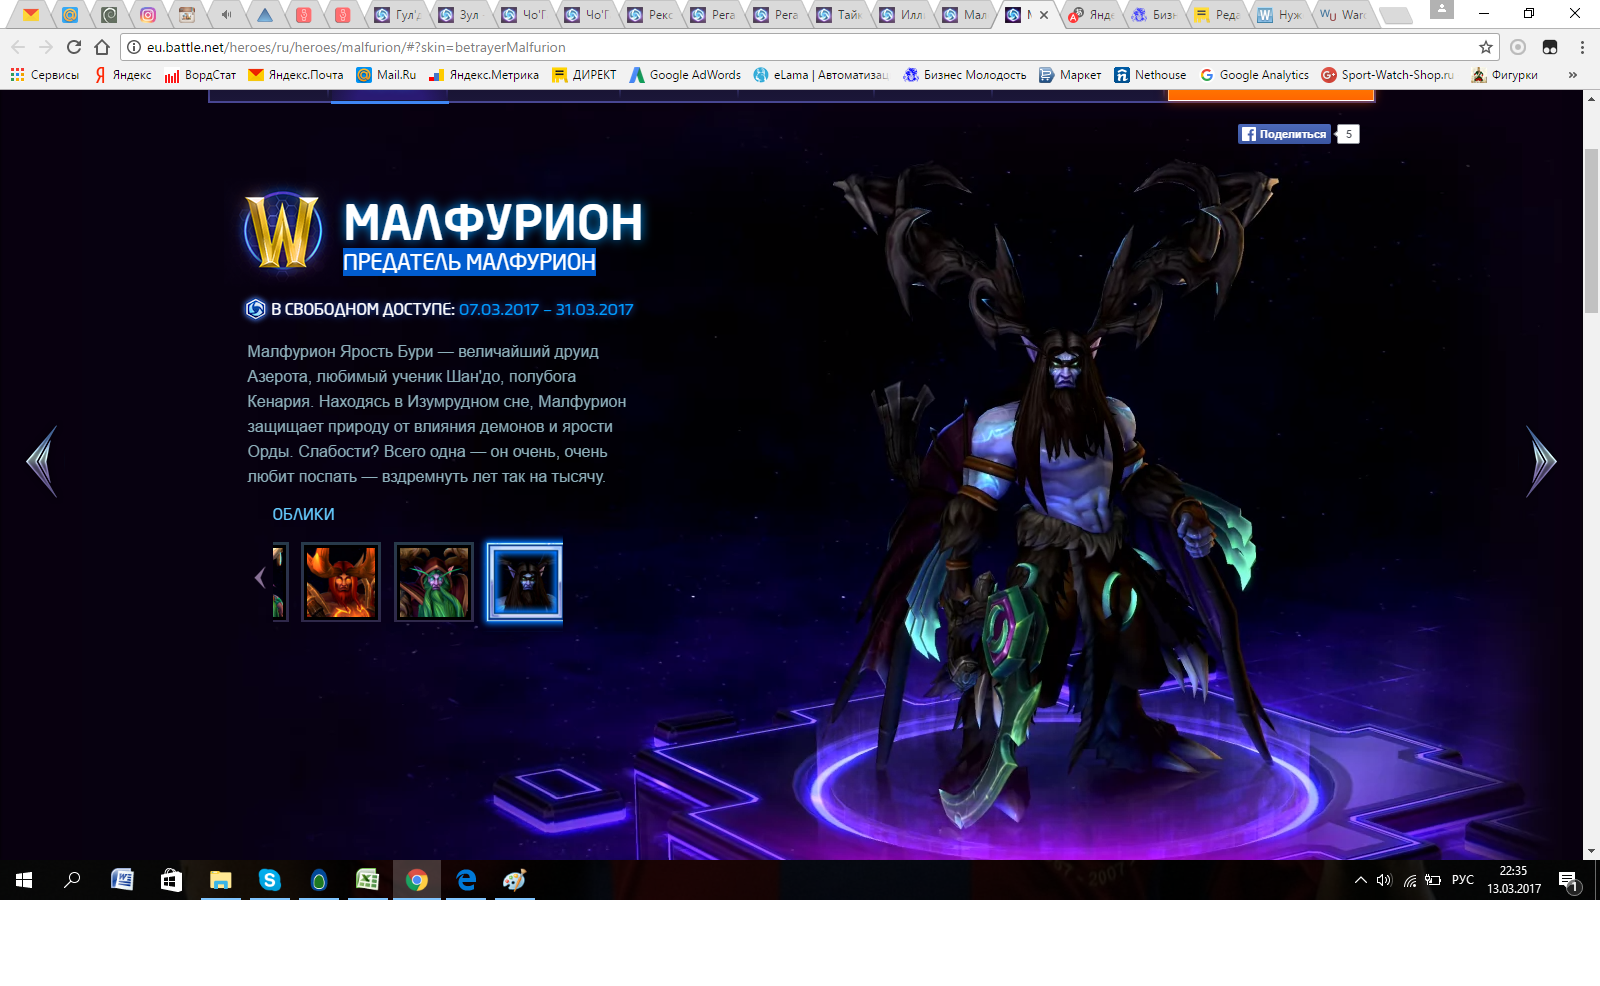Open Windows Store from the taskbar

tap(171, 880)
